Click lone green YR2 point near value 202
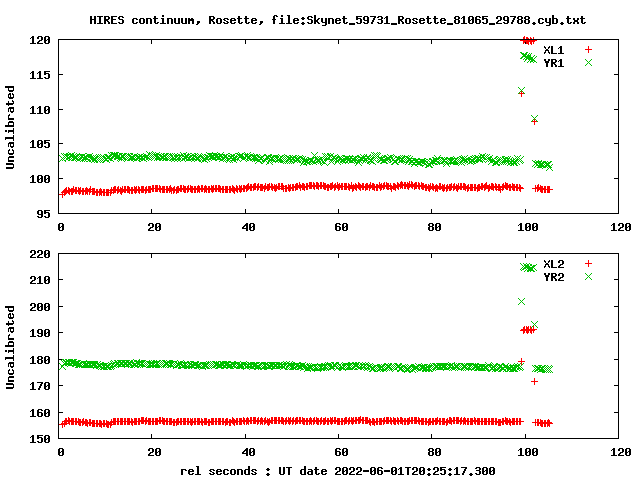This screenshot has width=640, height=480. tap(521, 302)
